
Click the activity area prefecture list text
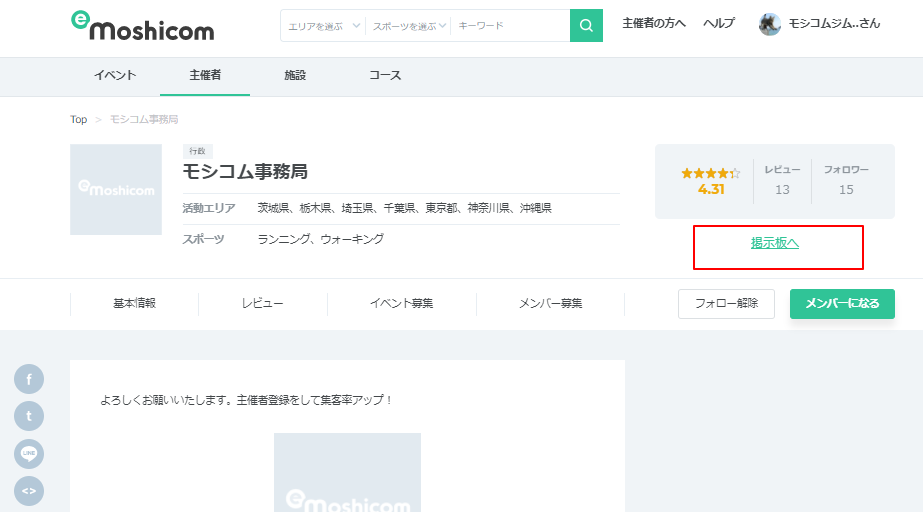pos(404,208)
